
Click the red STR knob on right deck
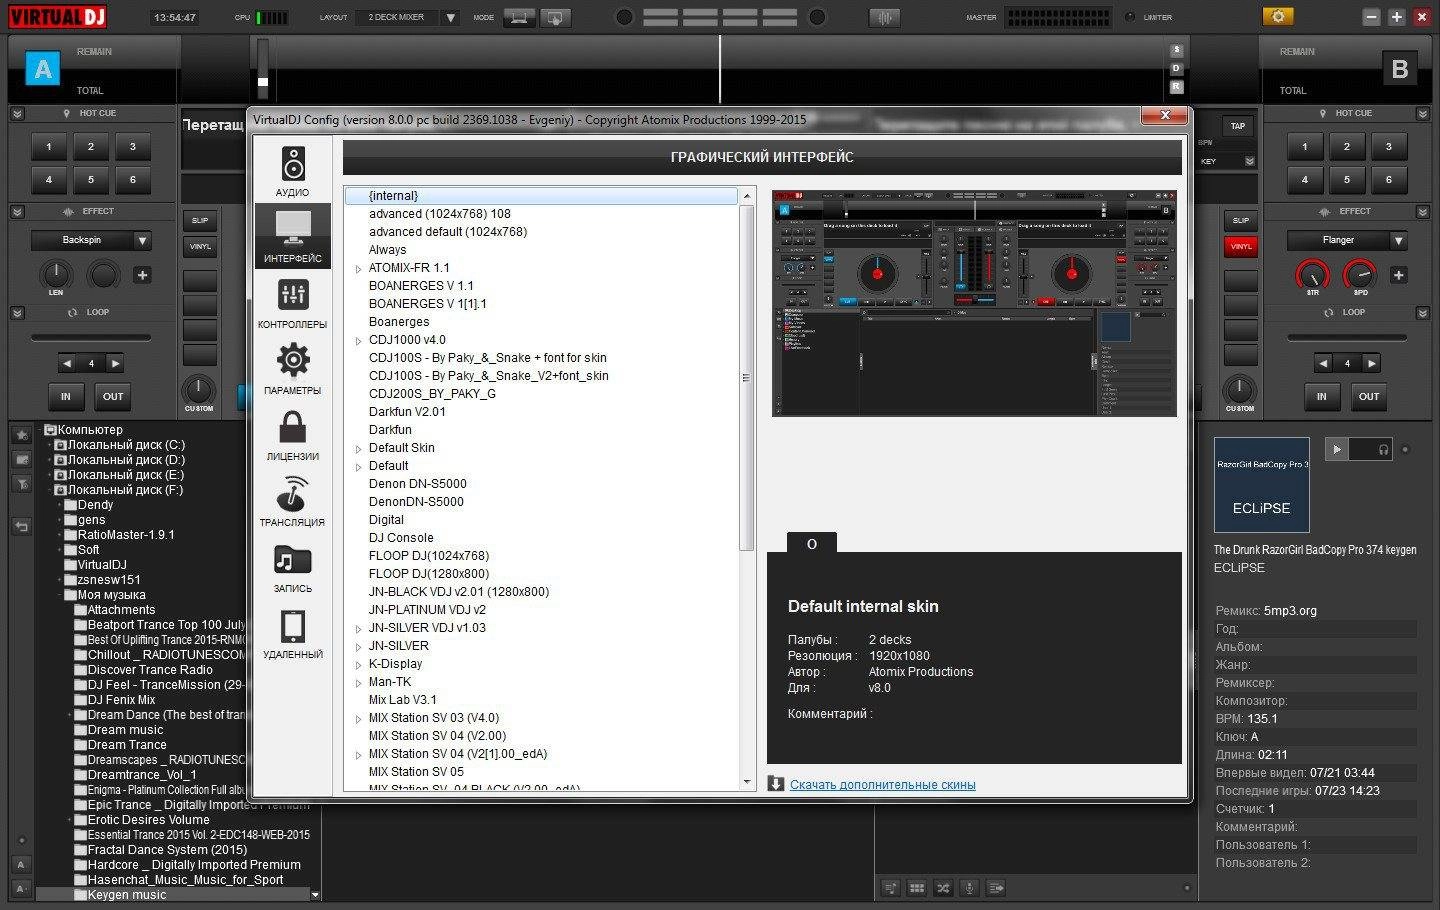[x=1313, y=273]
